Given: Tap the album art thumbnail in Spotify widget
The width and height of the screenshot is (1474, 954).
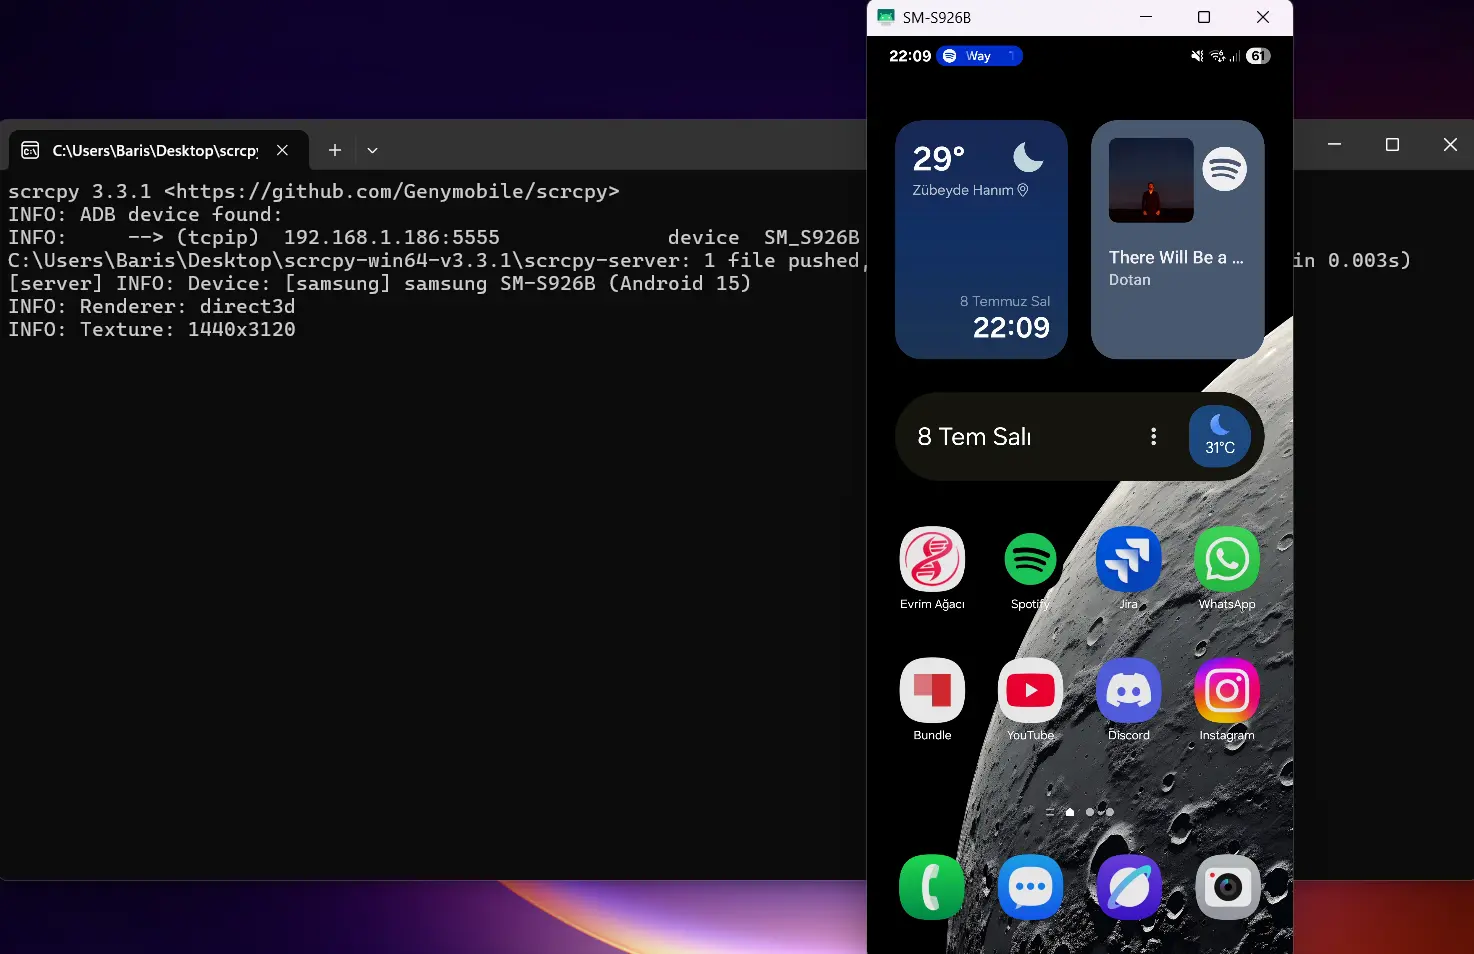Looking at the screenshot, I should [1151, 180].
